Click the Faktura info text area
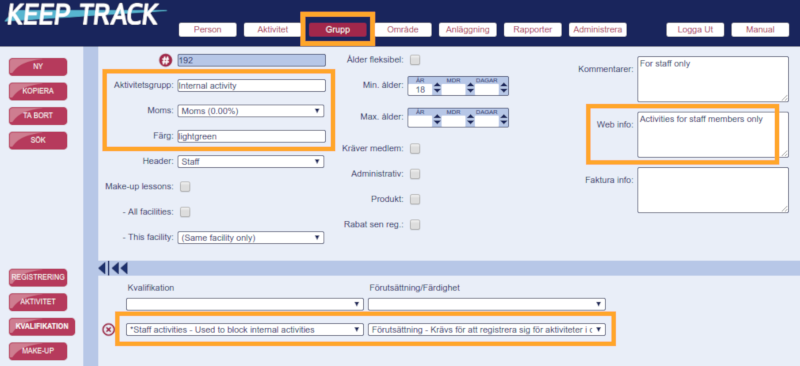 [x=713, y=189]
